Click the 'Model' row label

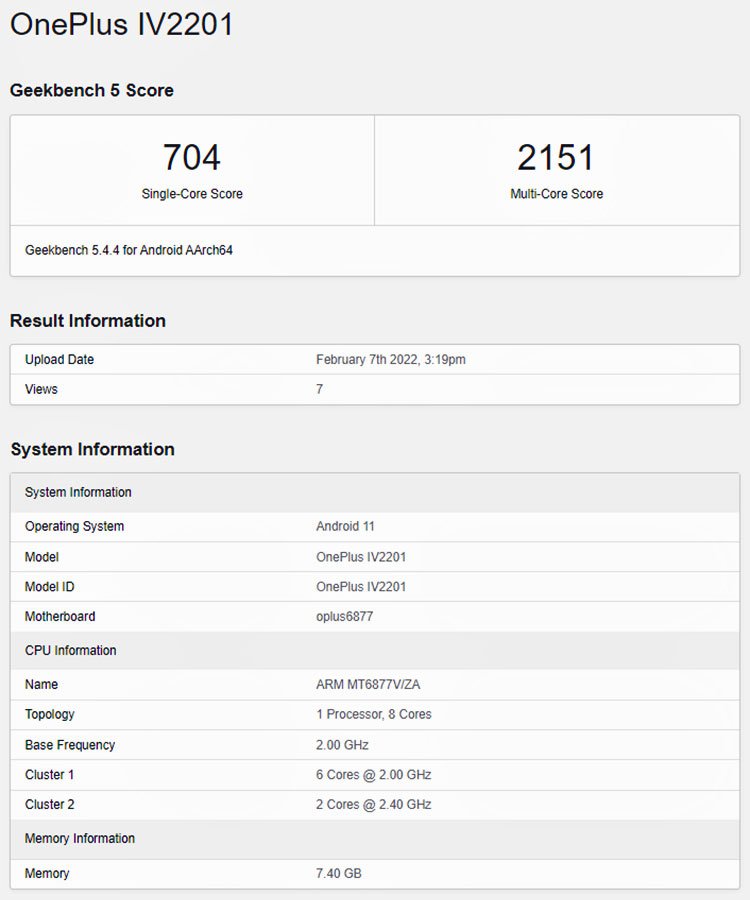[42, 557]
